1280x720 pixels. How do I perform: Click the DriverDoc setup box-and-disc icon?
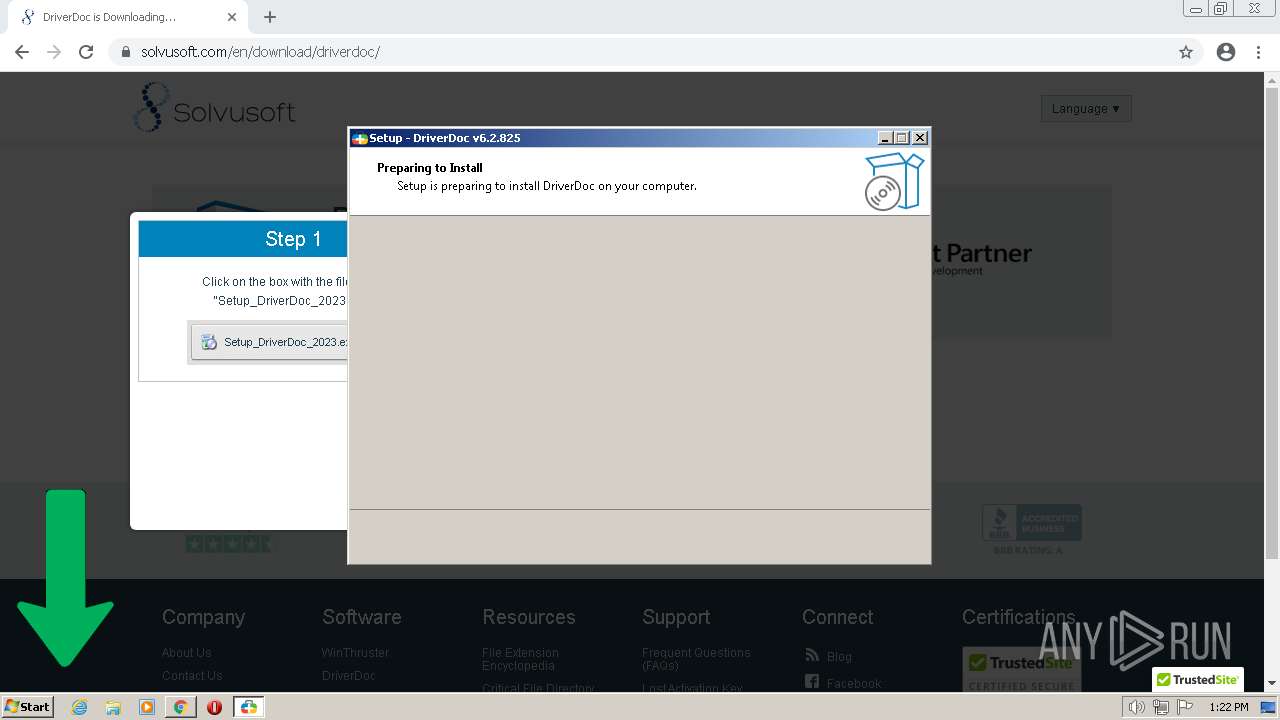coord(894,182)
